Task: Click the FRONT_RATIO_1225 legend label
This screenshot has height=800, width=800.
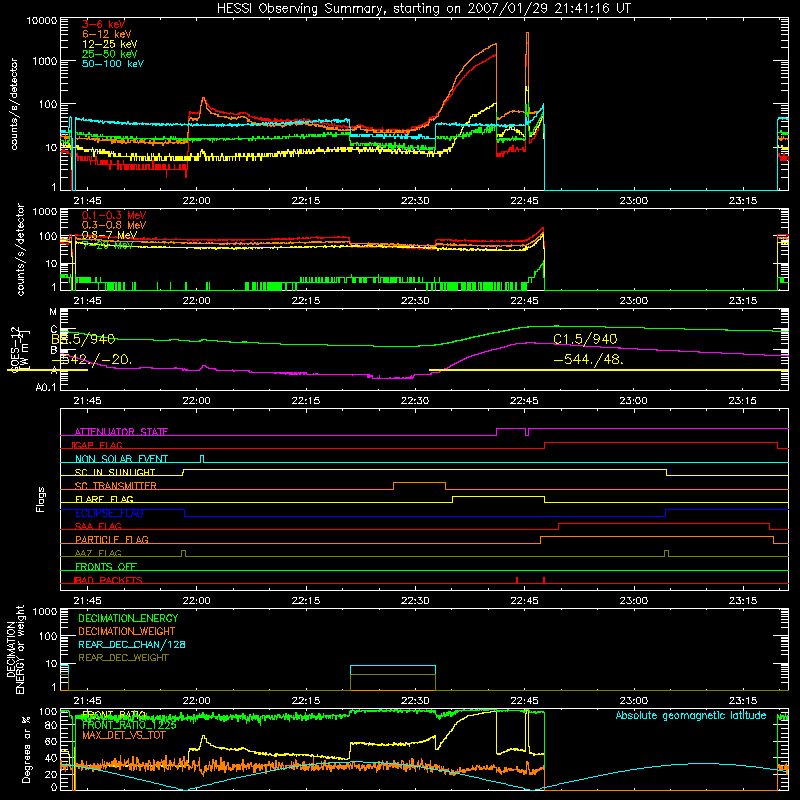Action: 129,725
